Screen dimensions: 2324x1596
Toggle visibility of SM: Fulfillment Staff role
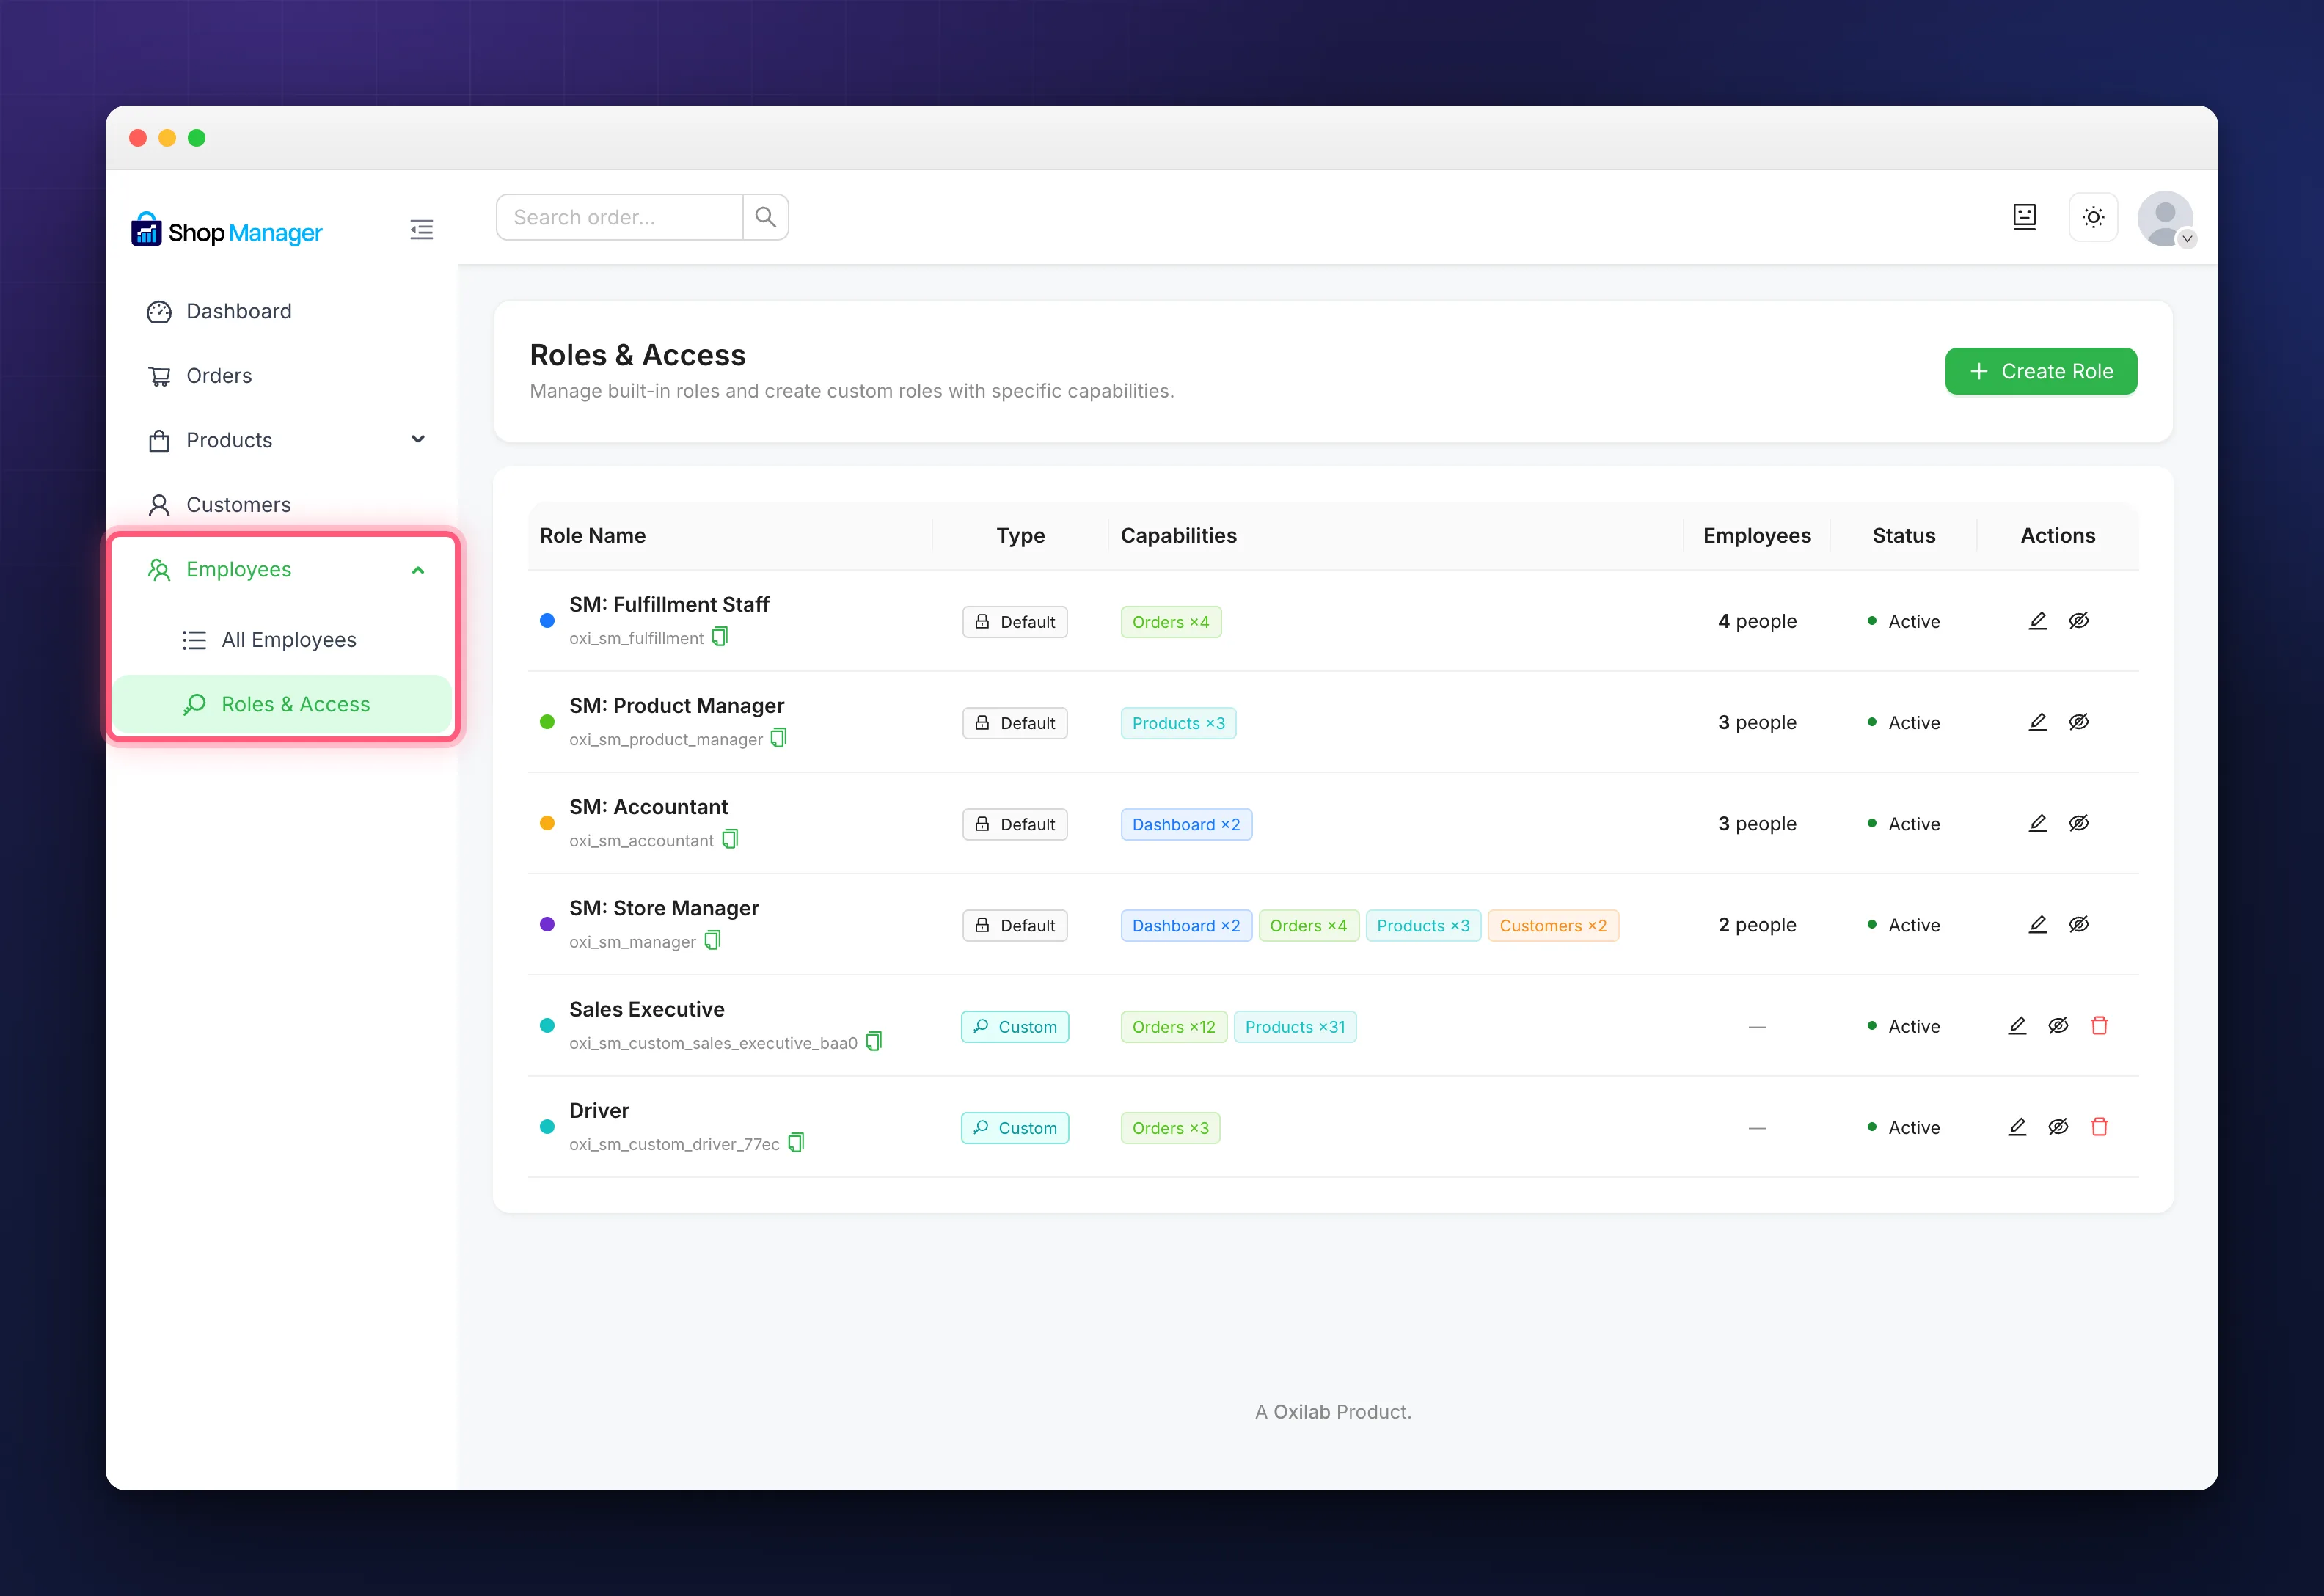[x=2078, y=621]
